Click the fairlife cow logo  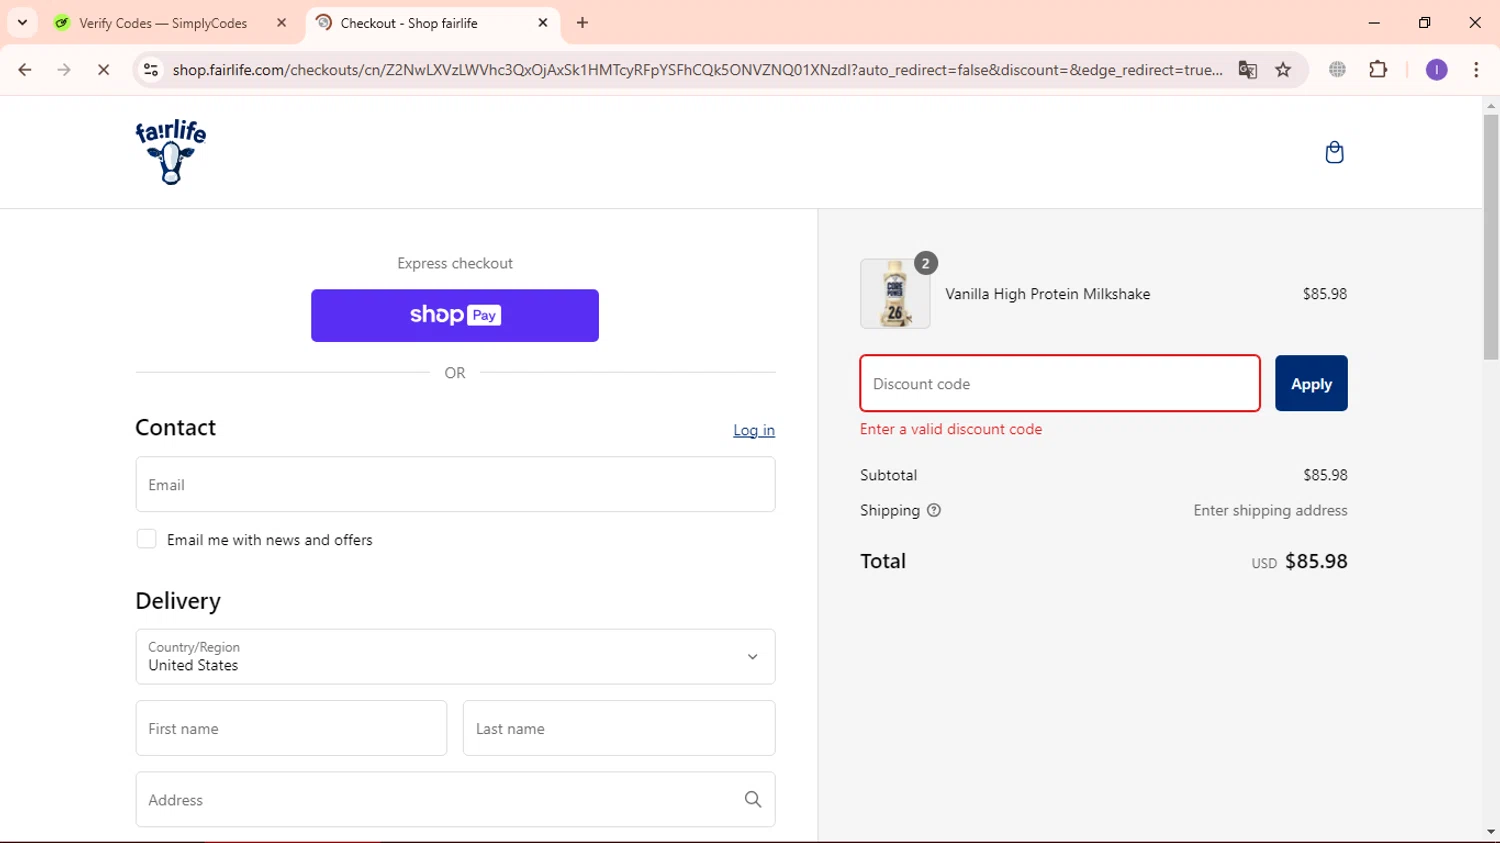click(x=171, y=152)
